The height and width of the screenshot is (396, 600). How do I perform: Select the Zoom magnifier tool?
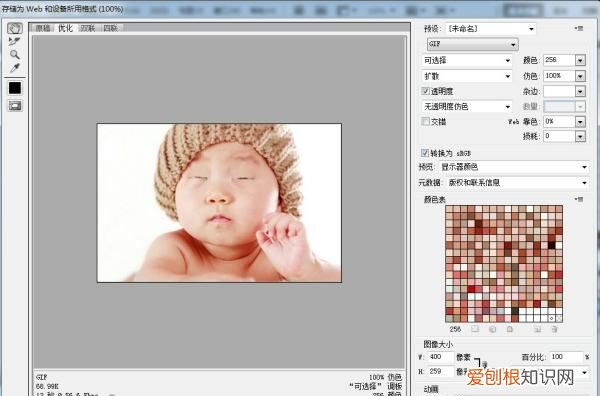click(x=15, y=54)
